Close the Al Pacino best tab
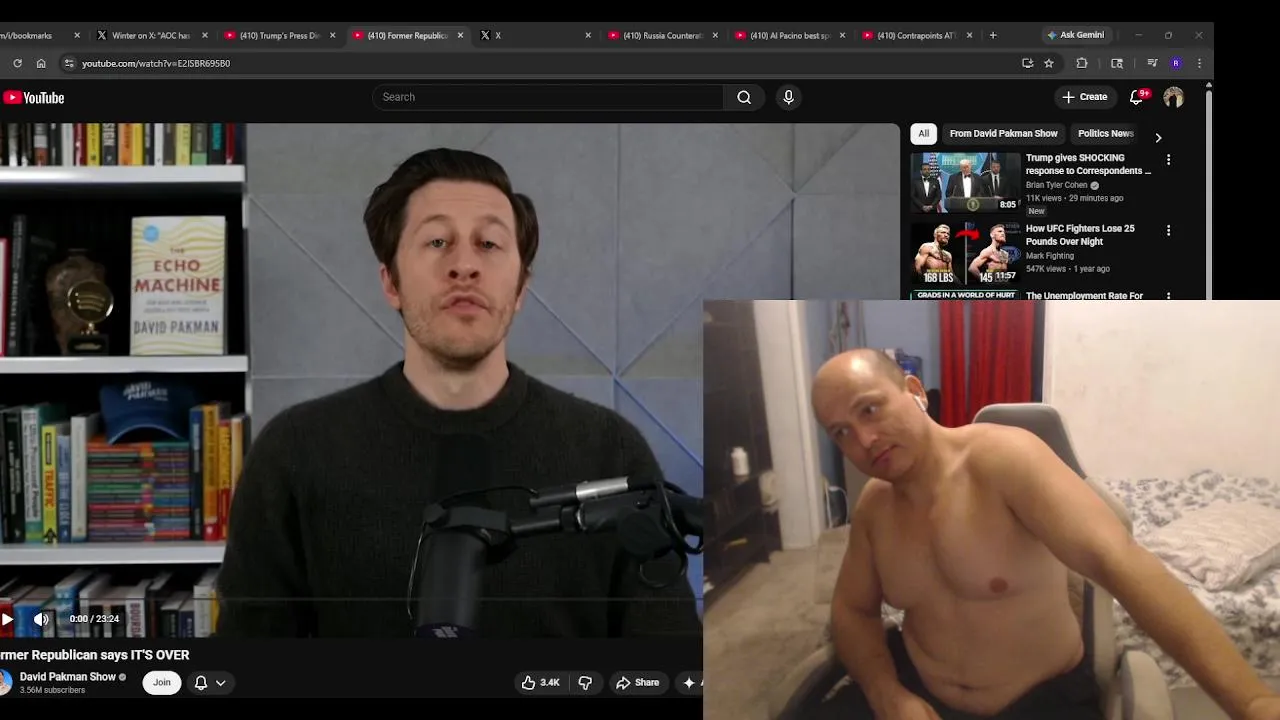This screenshot has height=720, width=1280. [x=842, y=35]
